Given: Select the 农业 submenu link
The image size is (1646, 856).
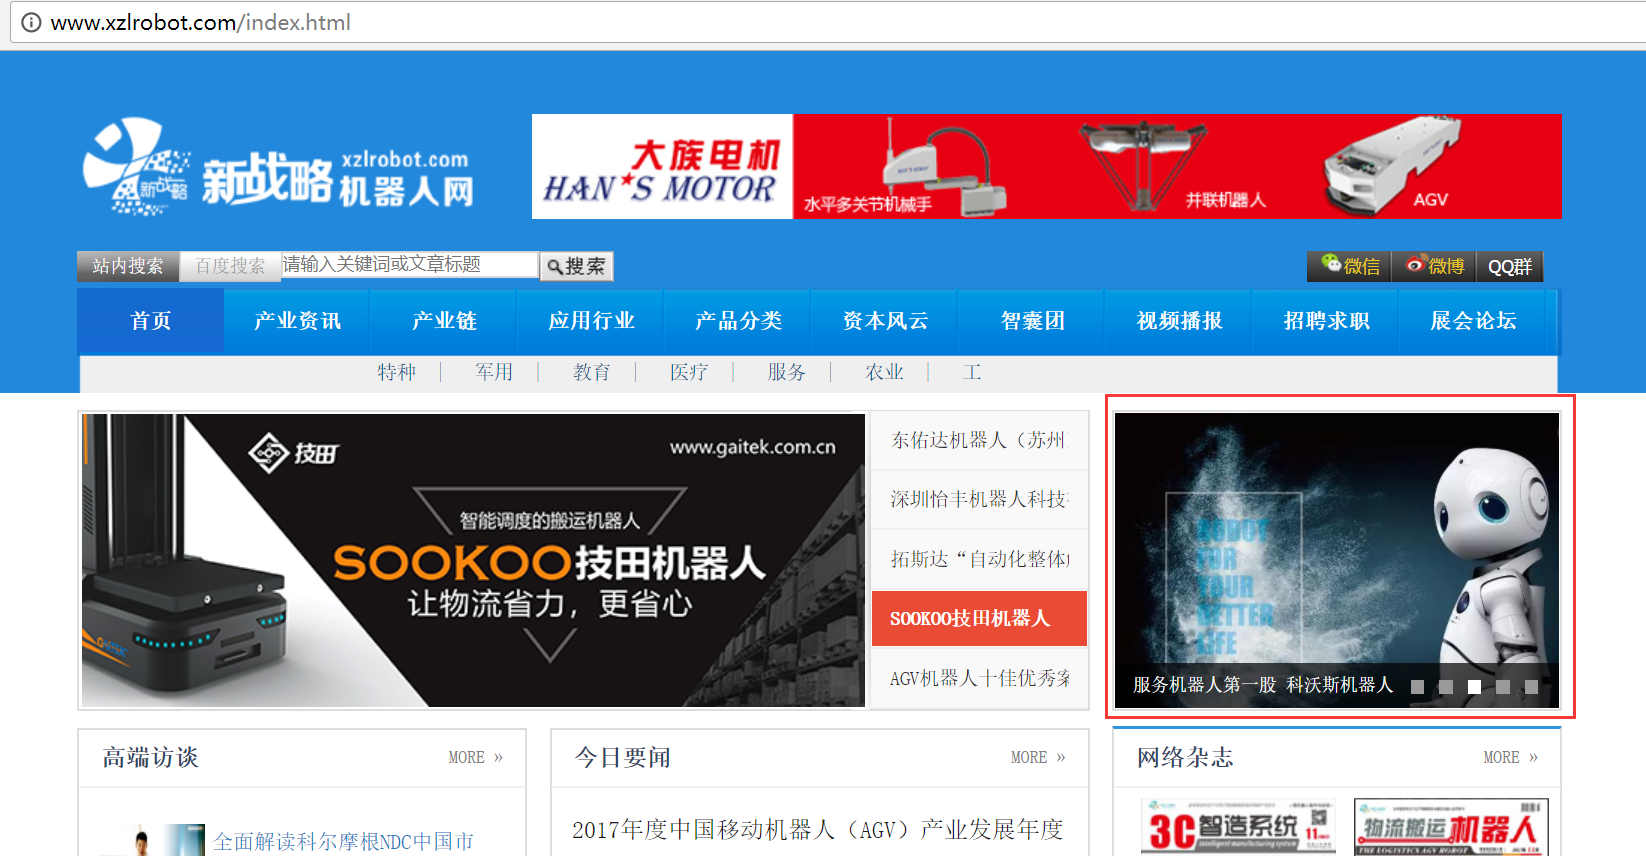Looking at the screenshot, I should pos(884,372).
